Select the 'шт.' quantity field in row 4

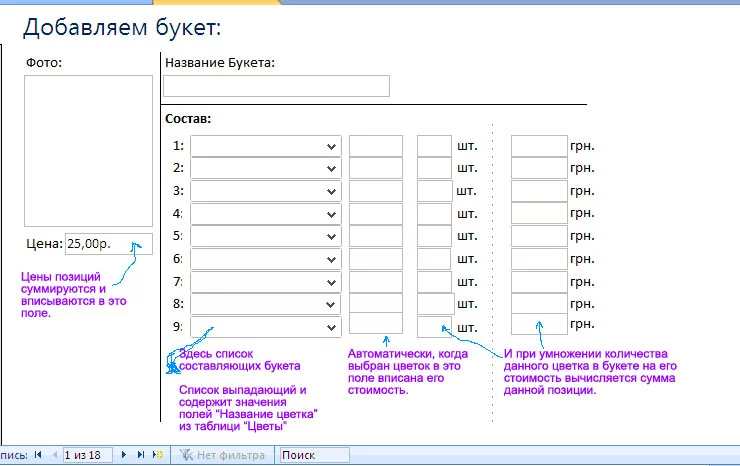coord(434,213)
